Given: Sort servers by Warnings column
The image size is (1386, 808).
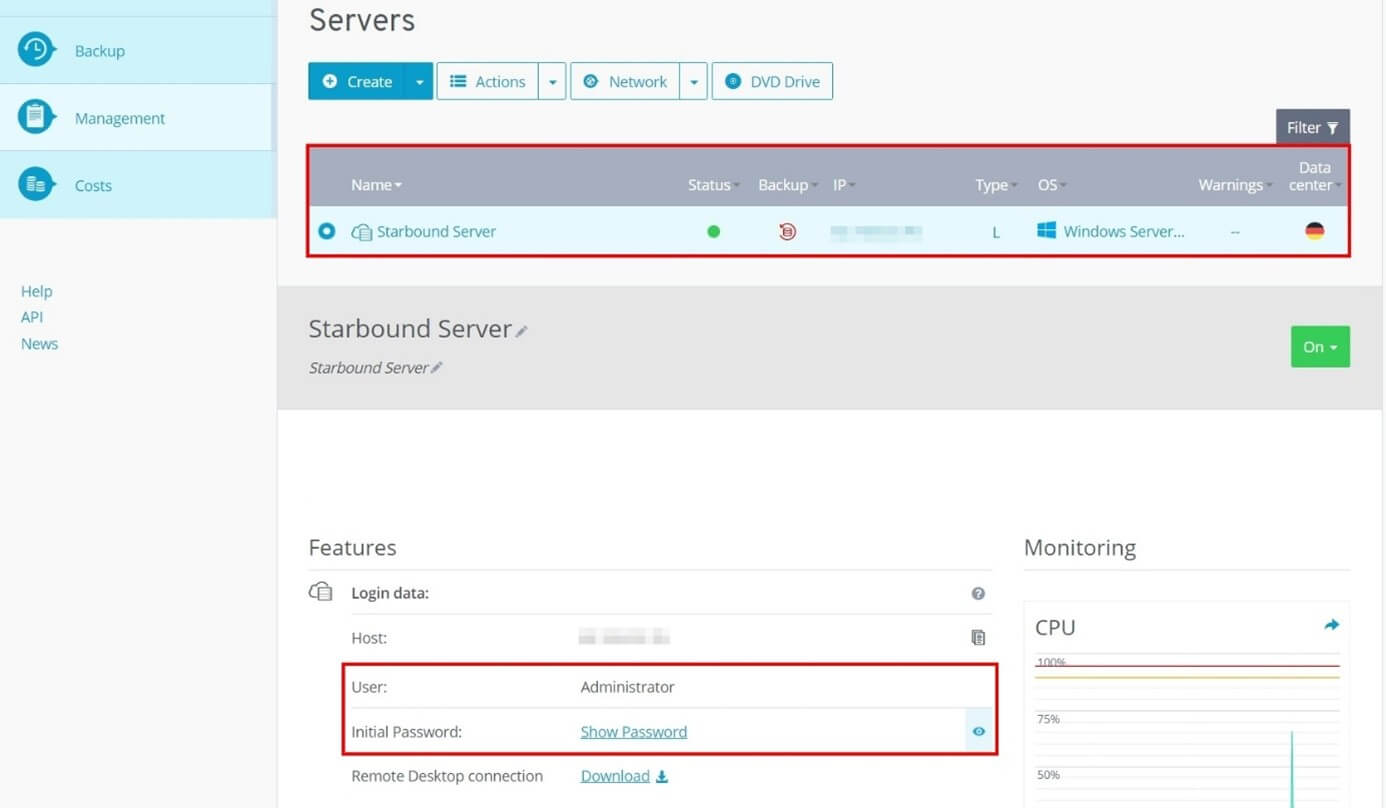Looking at the screenshot, I should coord(1235,185).
